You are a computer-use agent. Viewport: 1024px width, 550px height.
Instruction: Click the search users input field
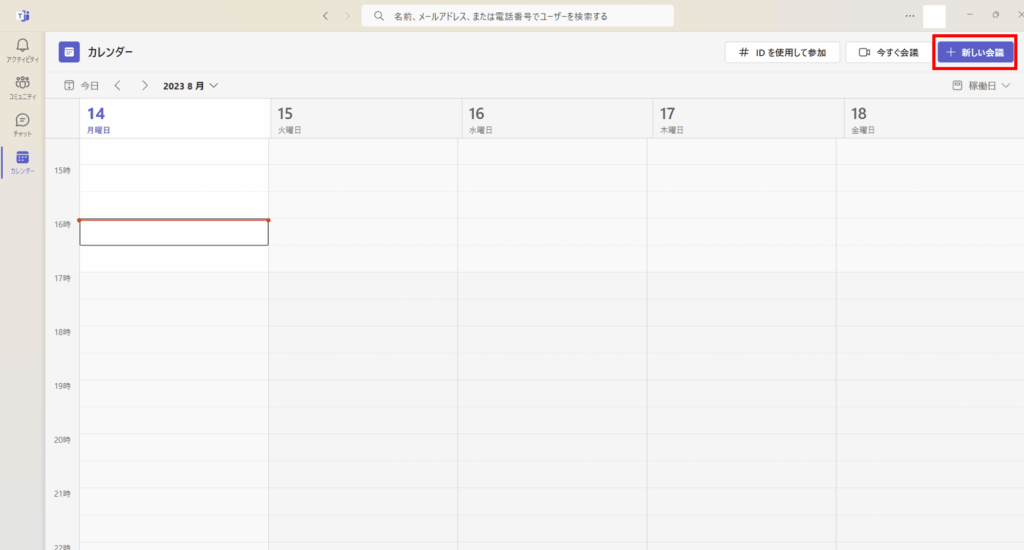[517, 16]
